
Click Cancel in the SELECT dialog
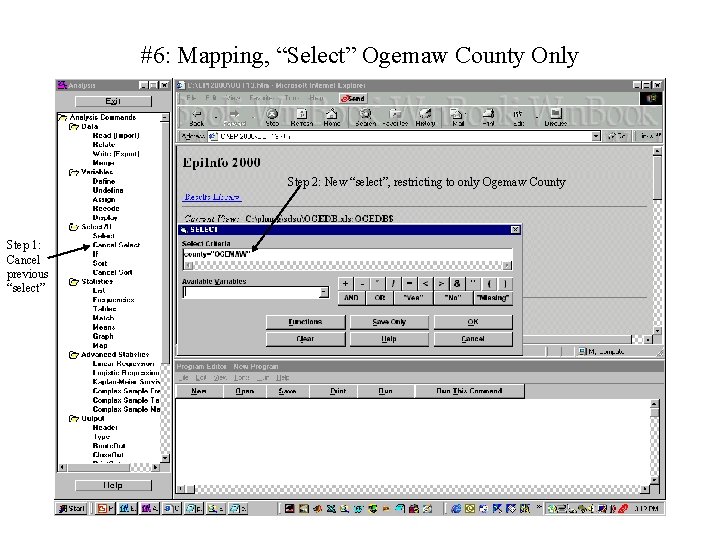click(x=473, y=339)
